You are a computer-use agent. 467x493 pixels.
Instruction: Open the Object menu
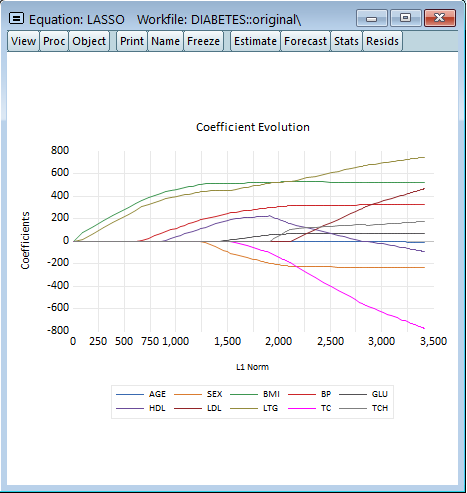pyautogui.click(x=89, y=41)
